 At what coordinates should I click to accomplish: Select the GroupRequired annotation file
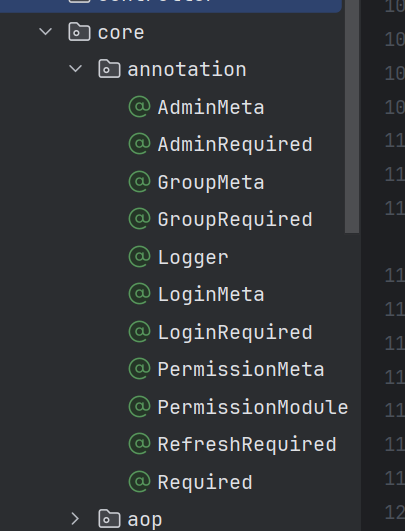235,219
